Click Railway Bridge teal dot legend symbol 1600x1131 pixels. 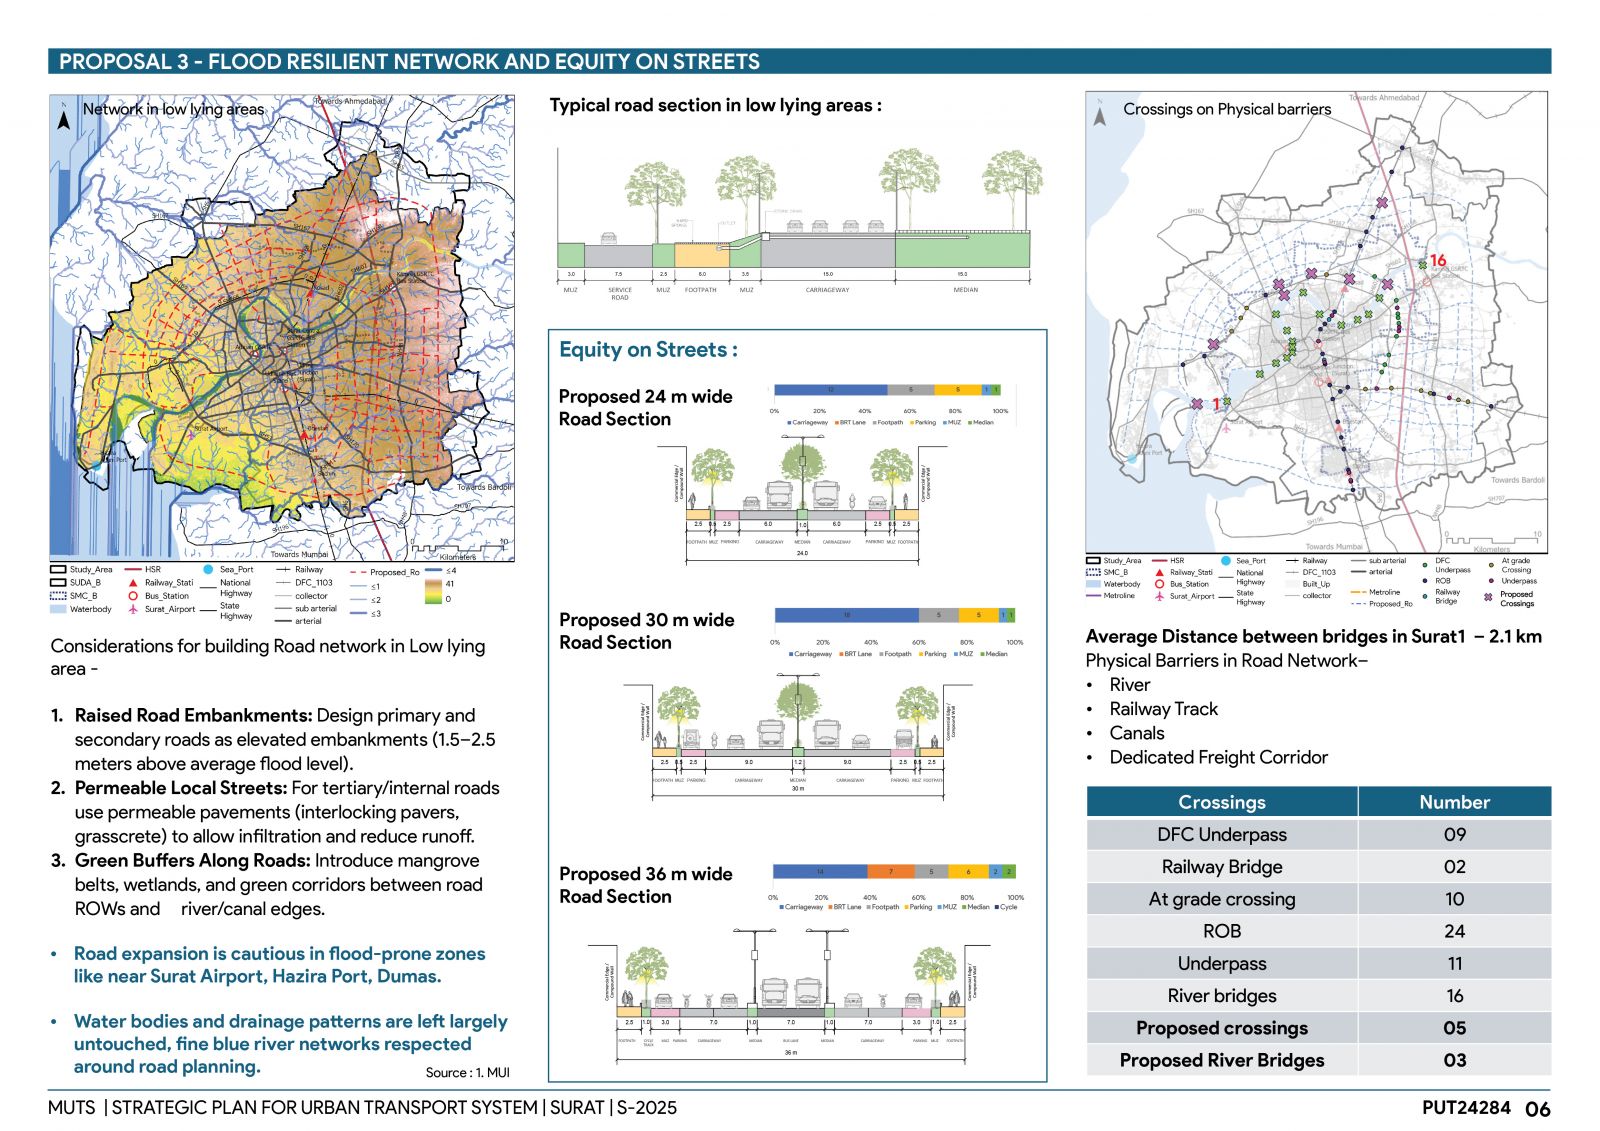1425,596
